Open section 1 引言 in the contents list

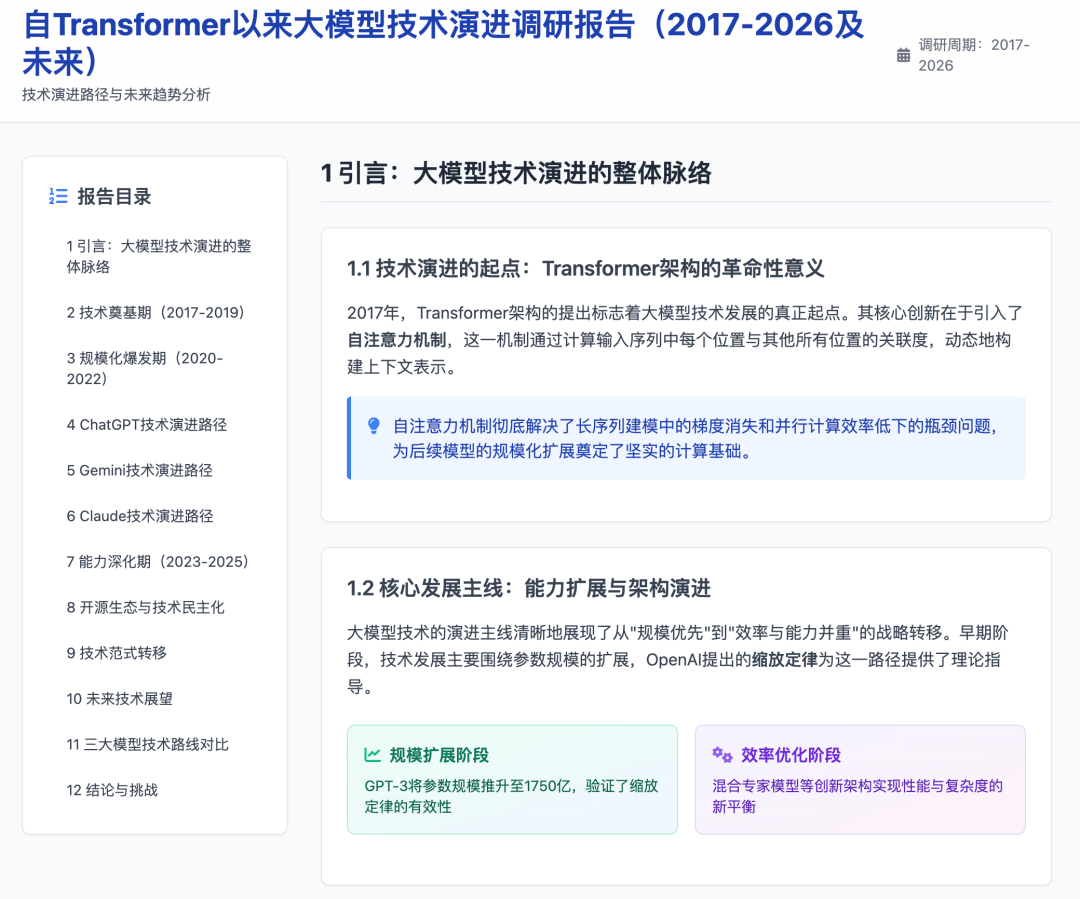158,257
